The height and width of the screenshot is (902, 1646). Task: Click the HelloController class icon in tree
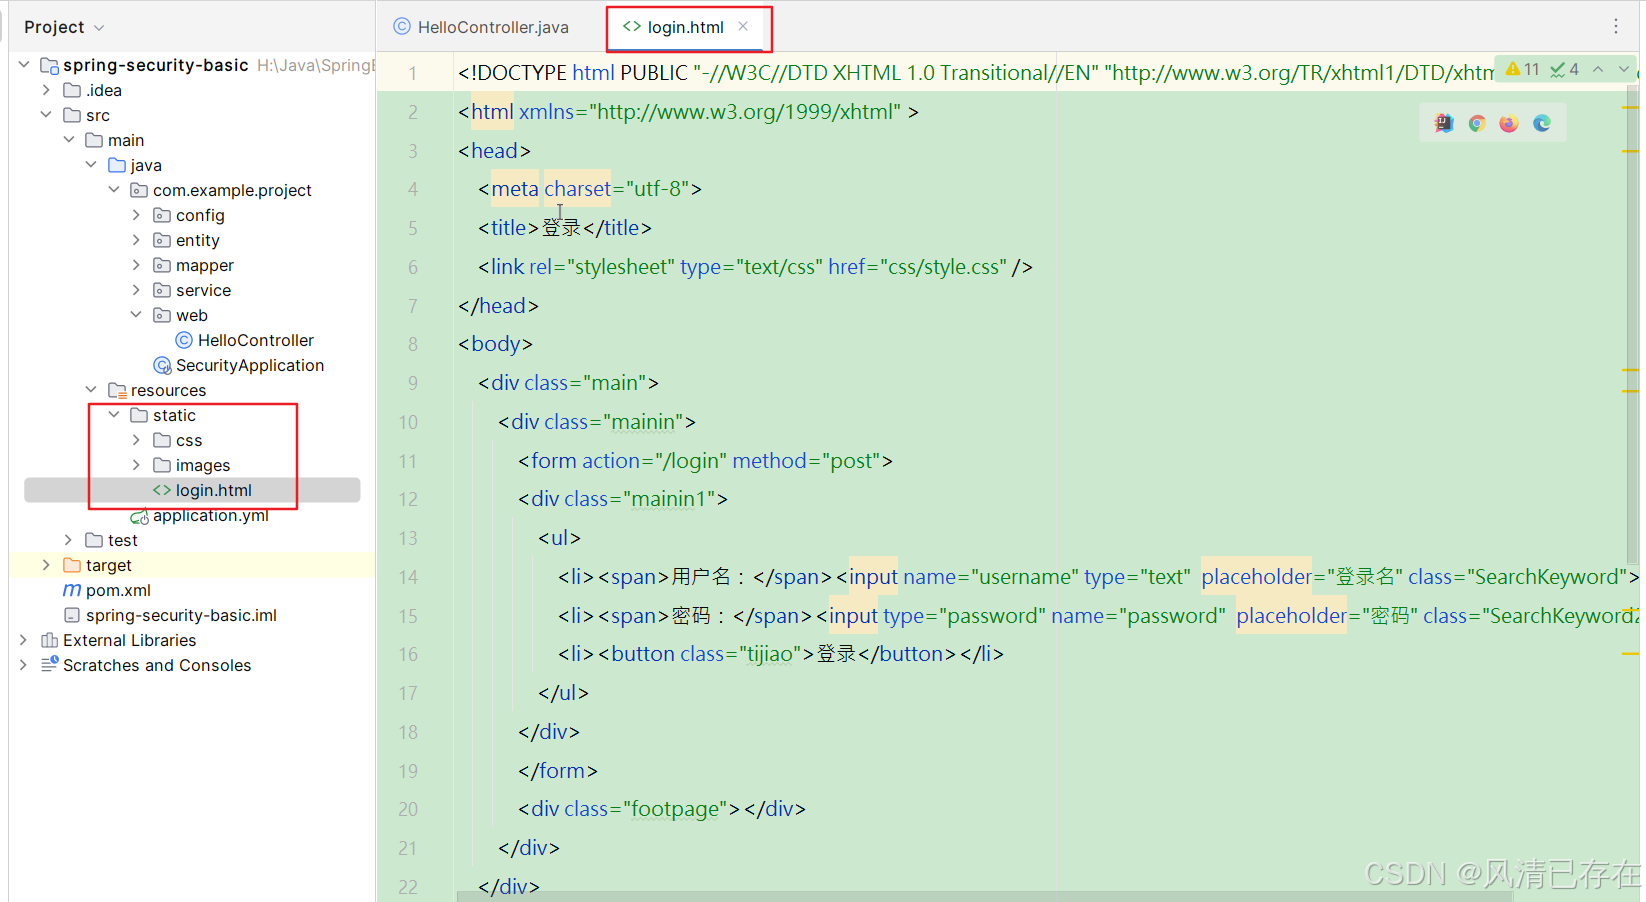coord(184,340)
